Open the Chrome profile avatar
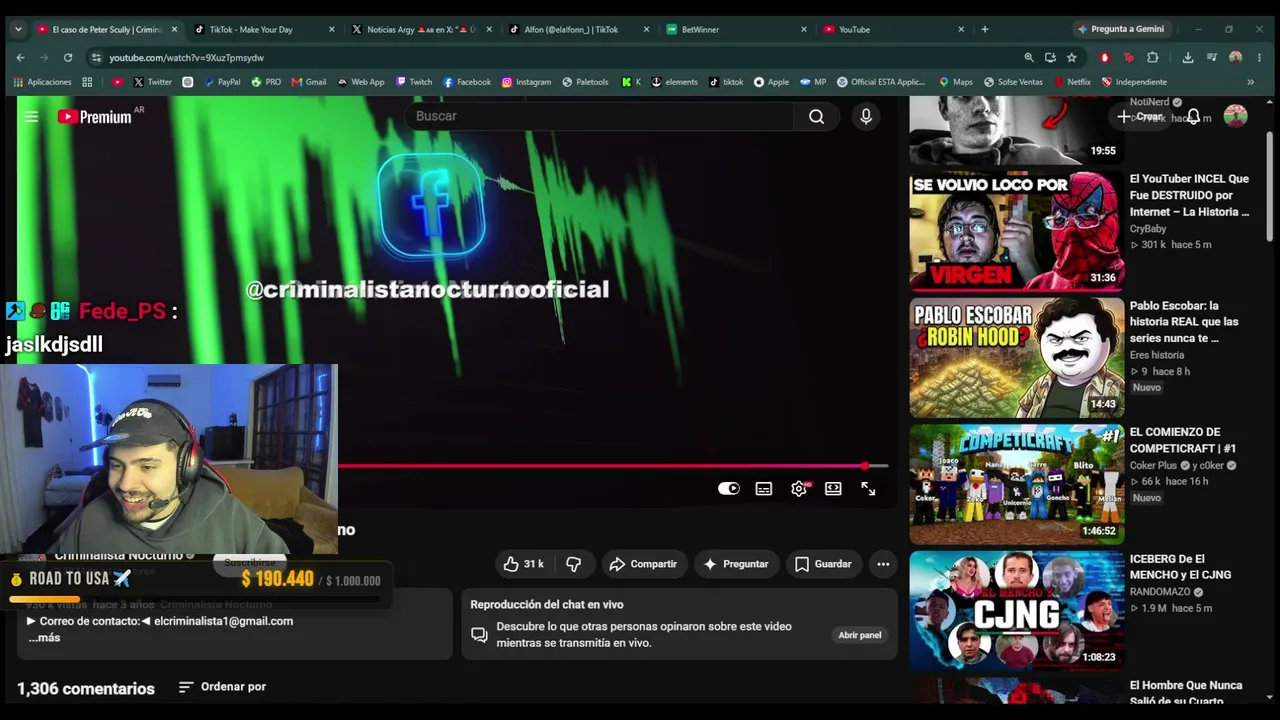 [1236, 58]
